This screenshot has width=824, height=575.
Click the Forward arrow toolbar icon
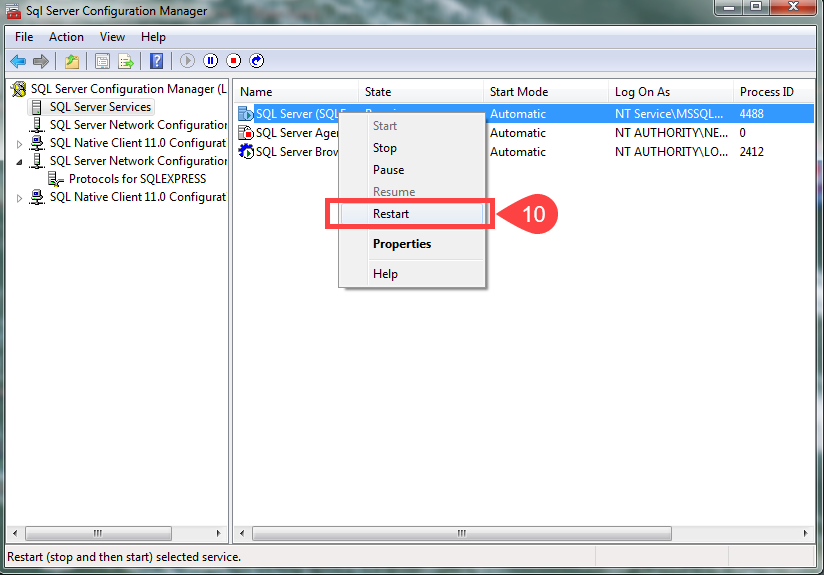pyautogui.click(x=41, y=61)
